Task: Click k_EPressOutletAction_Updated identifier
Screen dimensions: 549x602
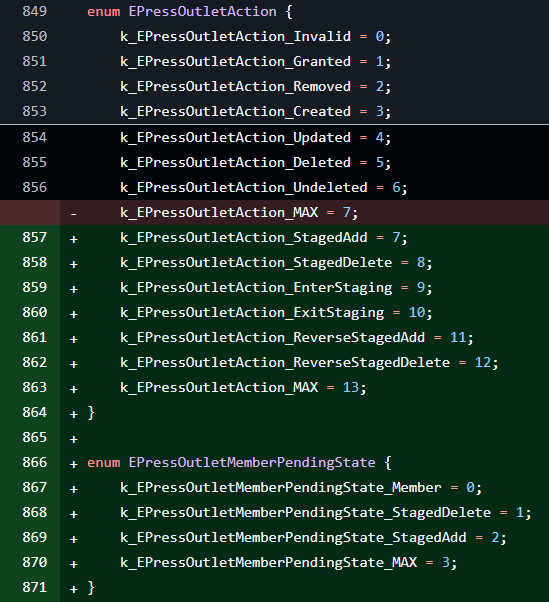Action: (x=235, y=137)
